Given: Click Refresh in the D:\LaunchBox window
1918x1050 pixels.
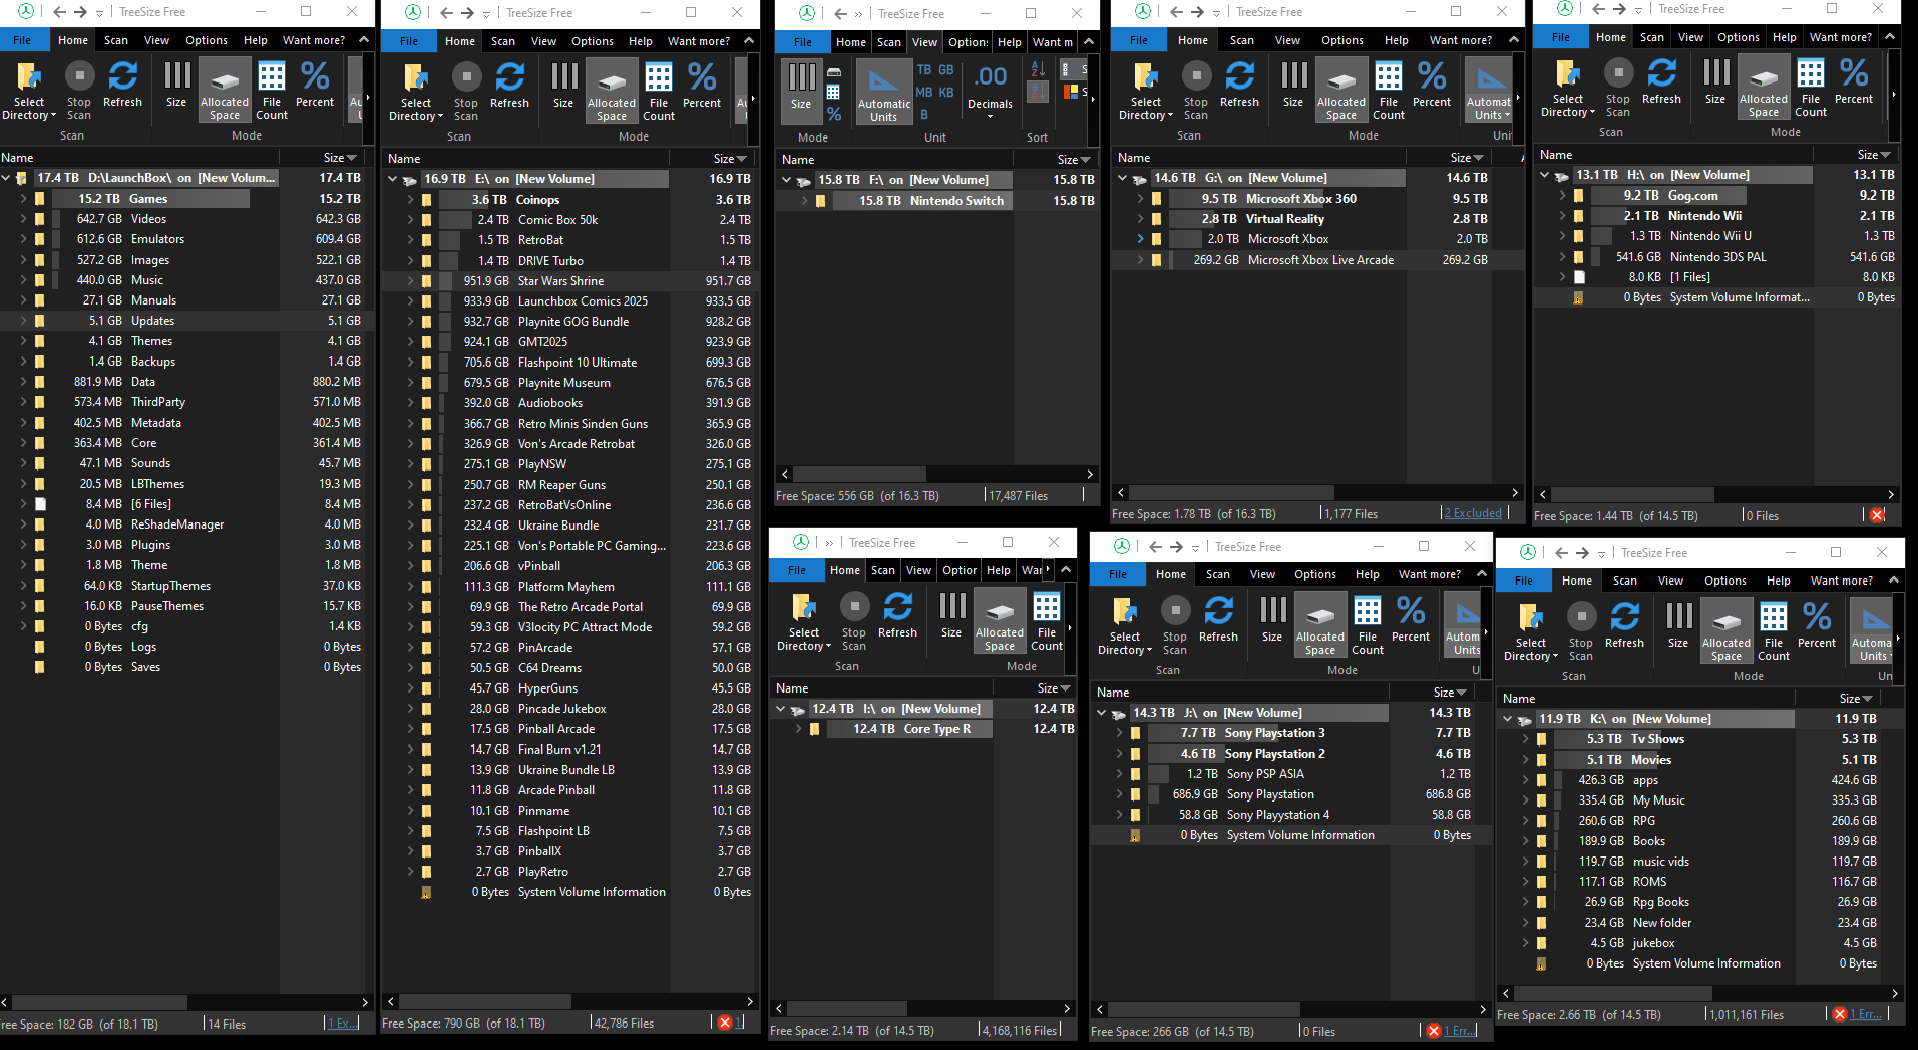Looking at the screenshot, I should coord(123,84).
